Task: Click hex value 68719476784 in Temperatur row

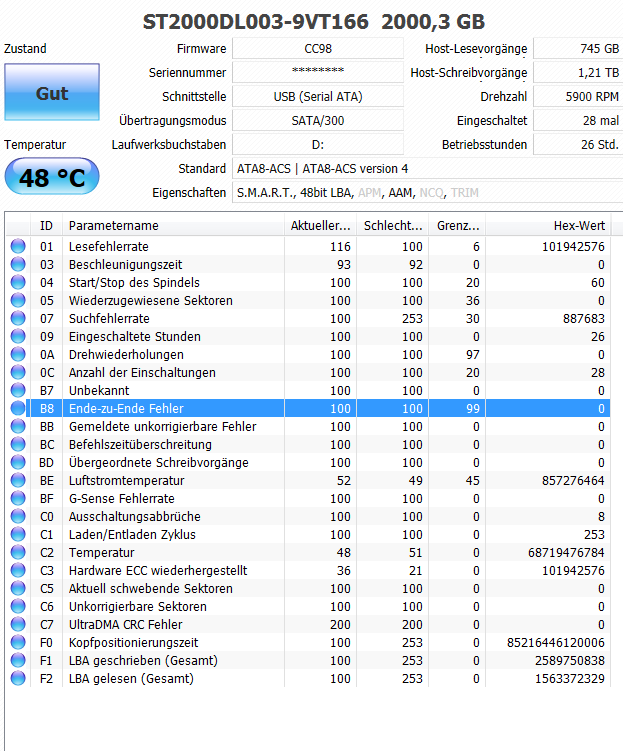Action: (566, 552)
